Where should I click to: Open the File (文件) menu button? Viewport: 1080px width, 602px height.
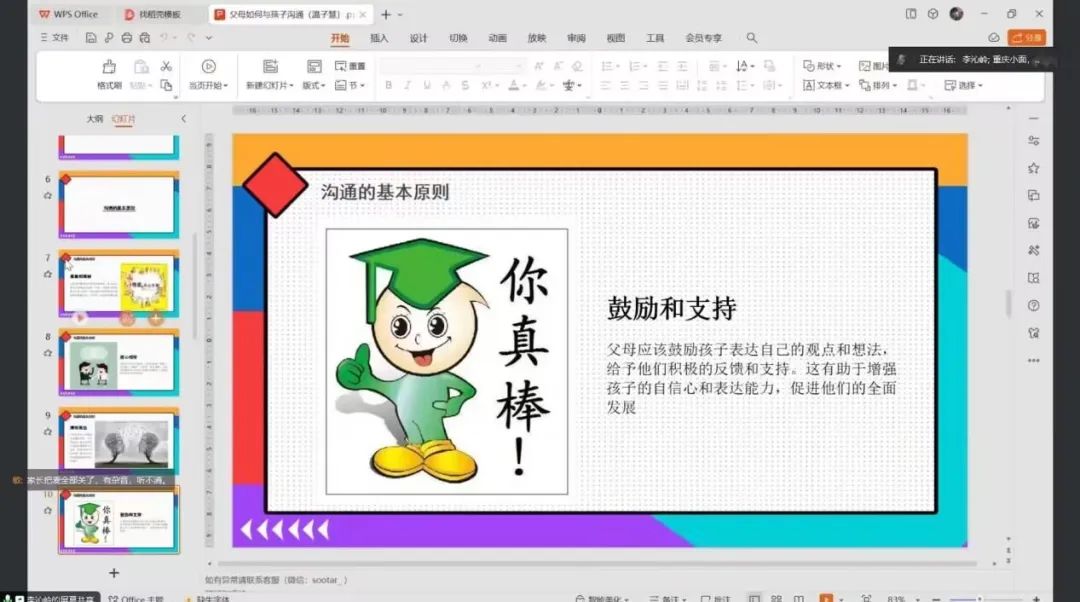click(55, 38)
